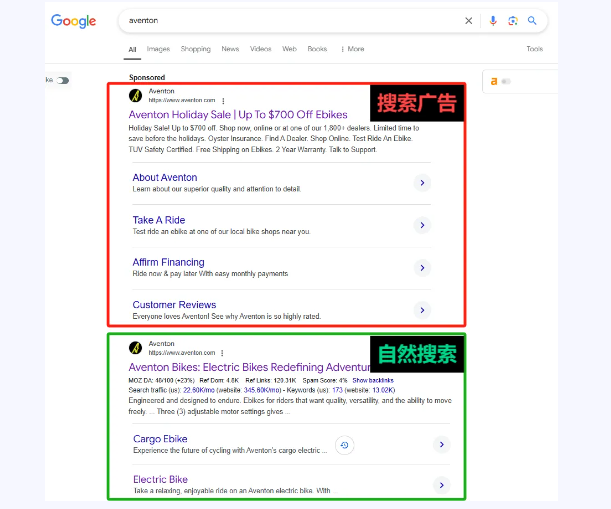Click the organic result URL https://www.aventon.com
Screen dimensions: 611x509
click(182, 353)
